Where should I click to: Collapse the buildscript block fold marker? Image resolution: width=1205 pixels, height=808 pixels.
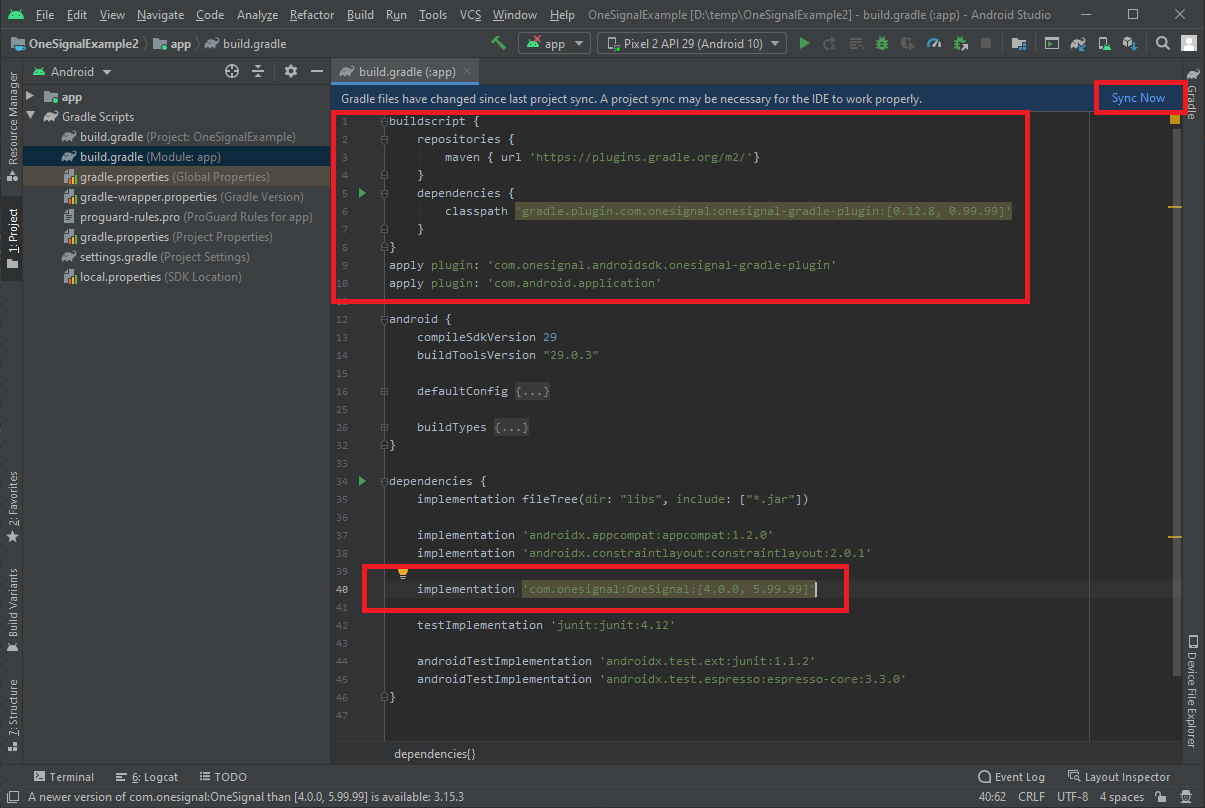pos(384,121)
